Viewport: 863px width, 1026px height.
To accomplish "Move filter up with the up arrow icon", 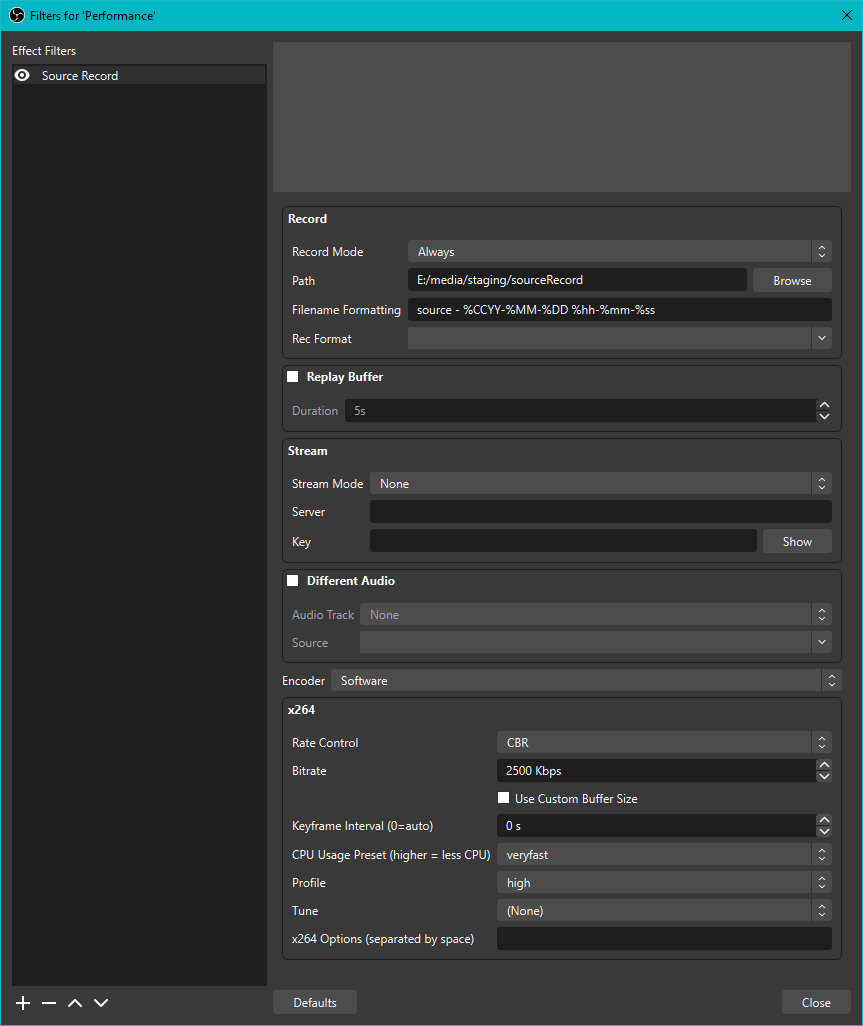I will (x=74, y=1002).
